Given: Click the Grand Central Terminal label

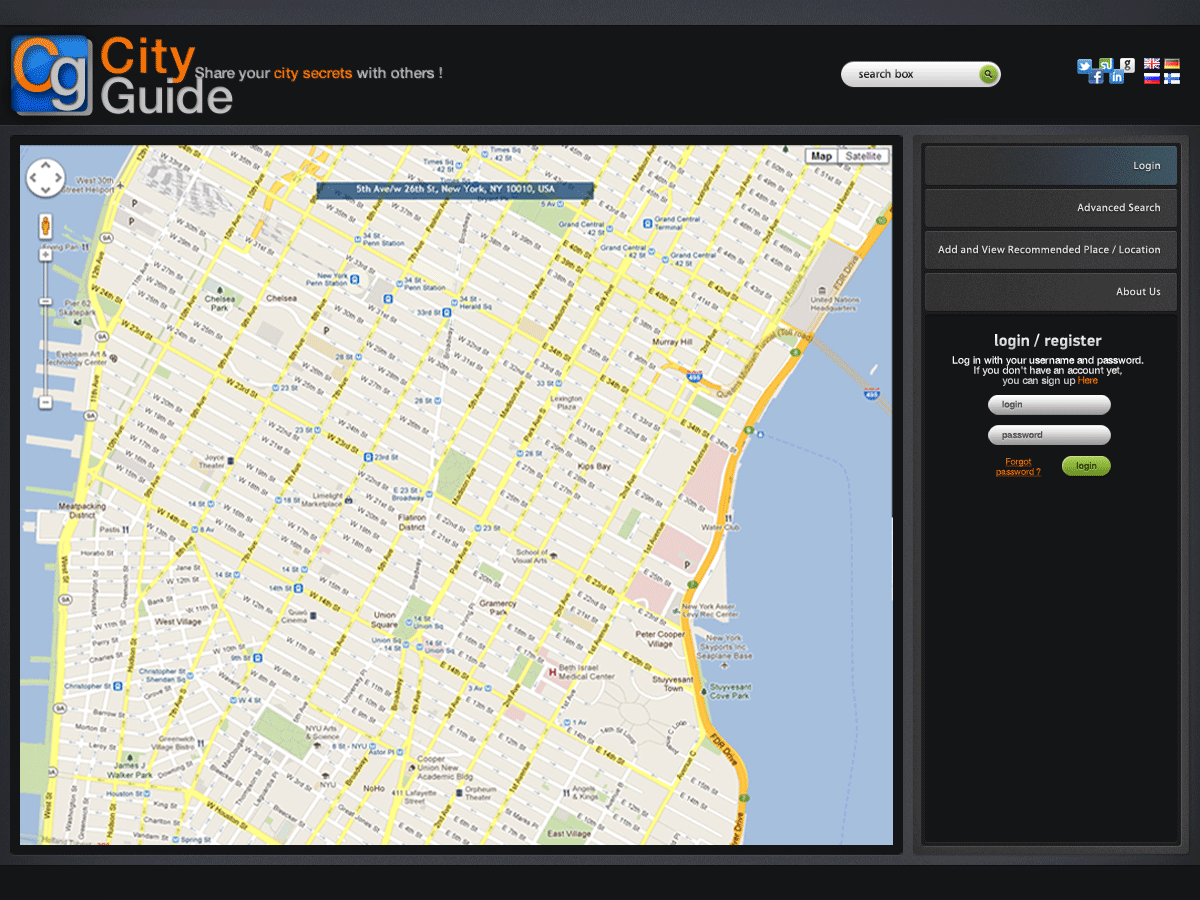Looking at the screenshot, I should pyautogui.click(x=677, y=222).
